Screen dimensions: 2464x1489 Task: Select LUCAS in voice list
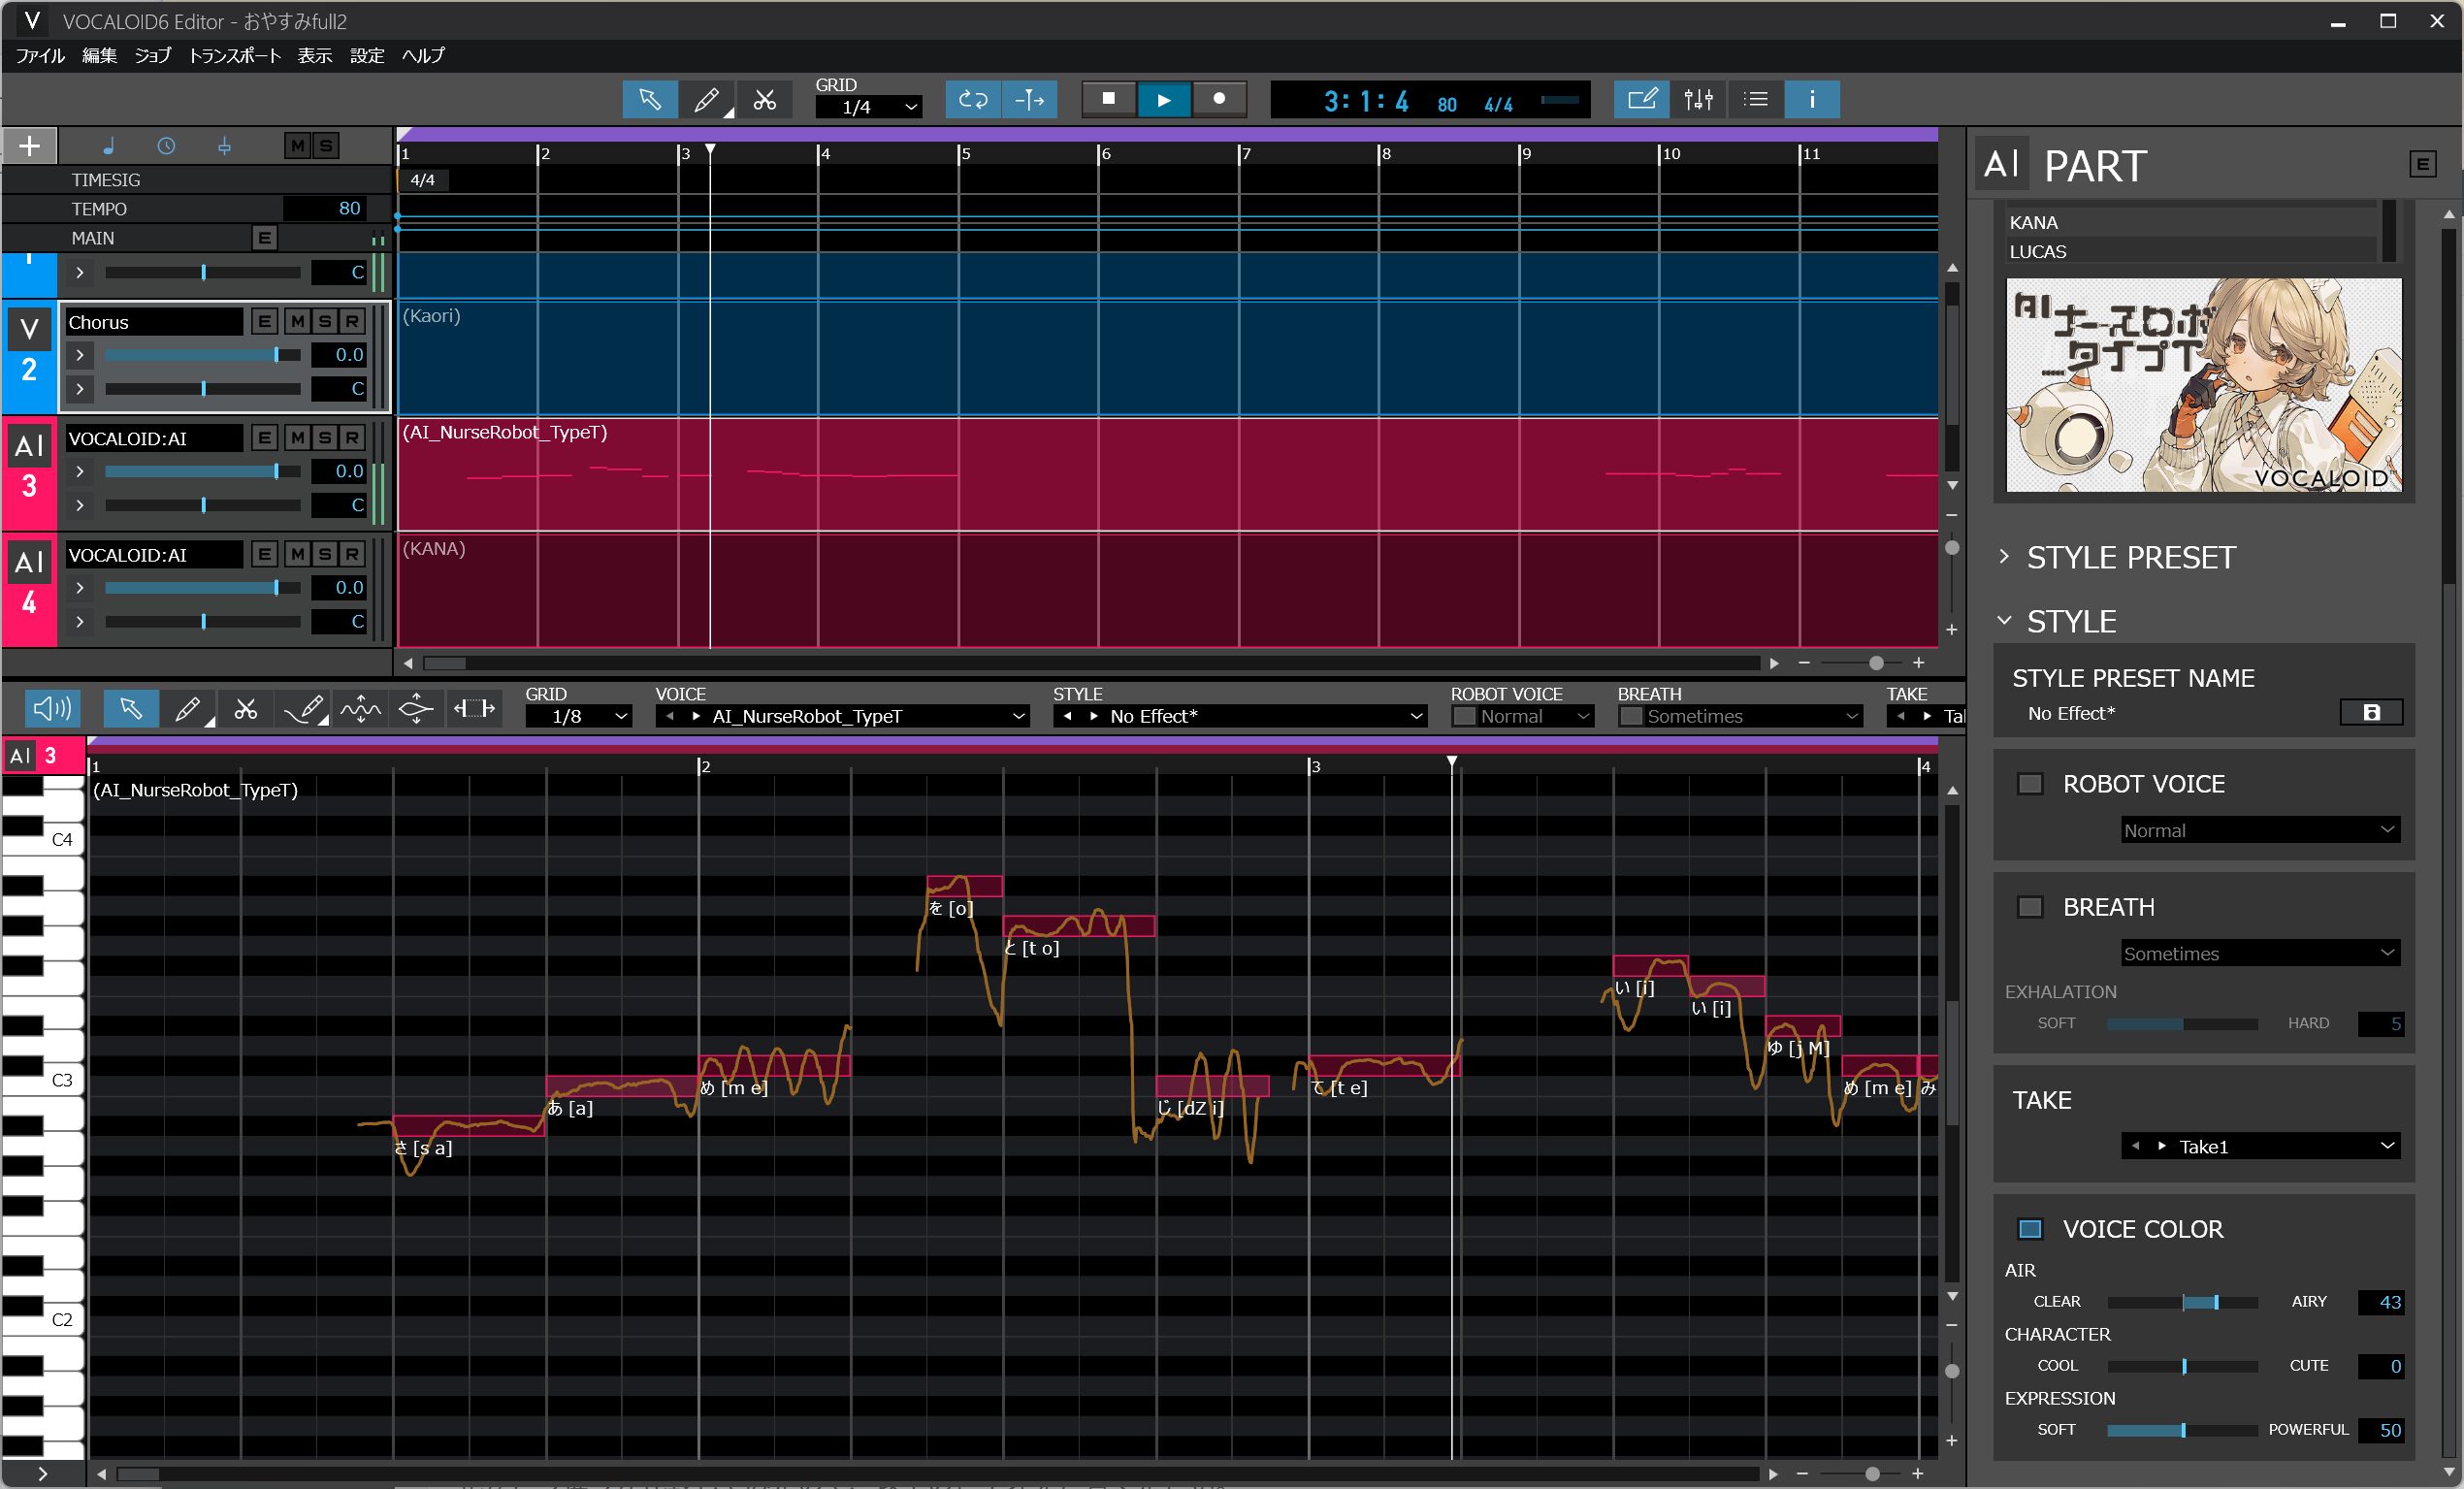point(2190,251)
